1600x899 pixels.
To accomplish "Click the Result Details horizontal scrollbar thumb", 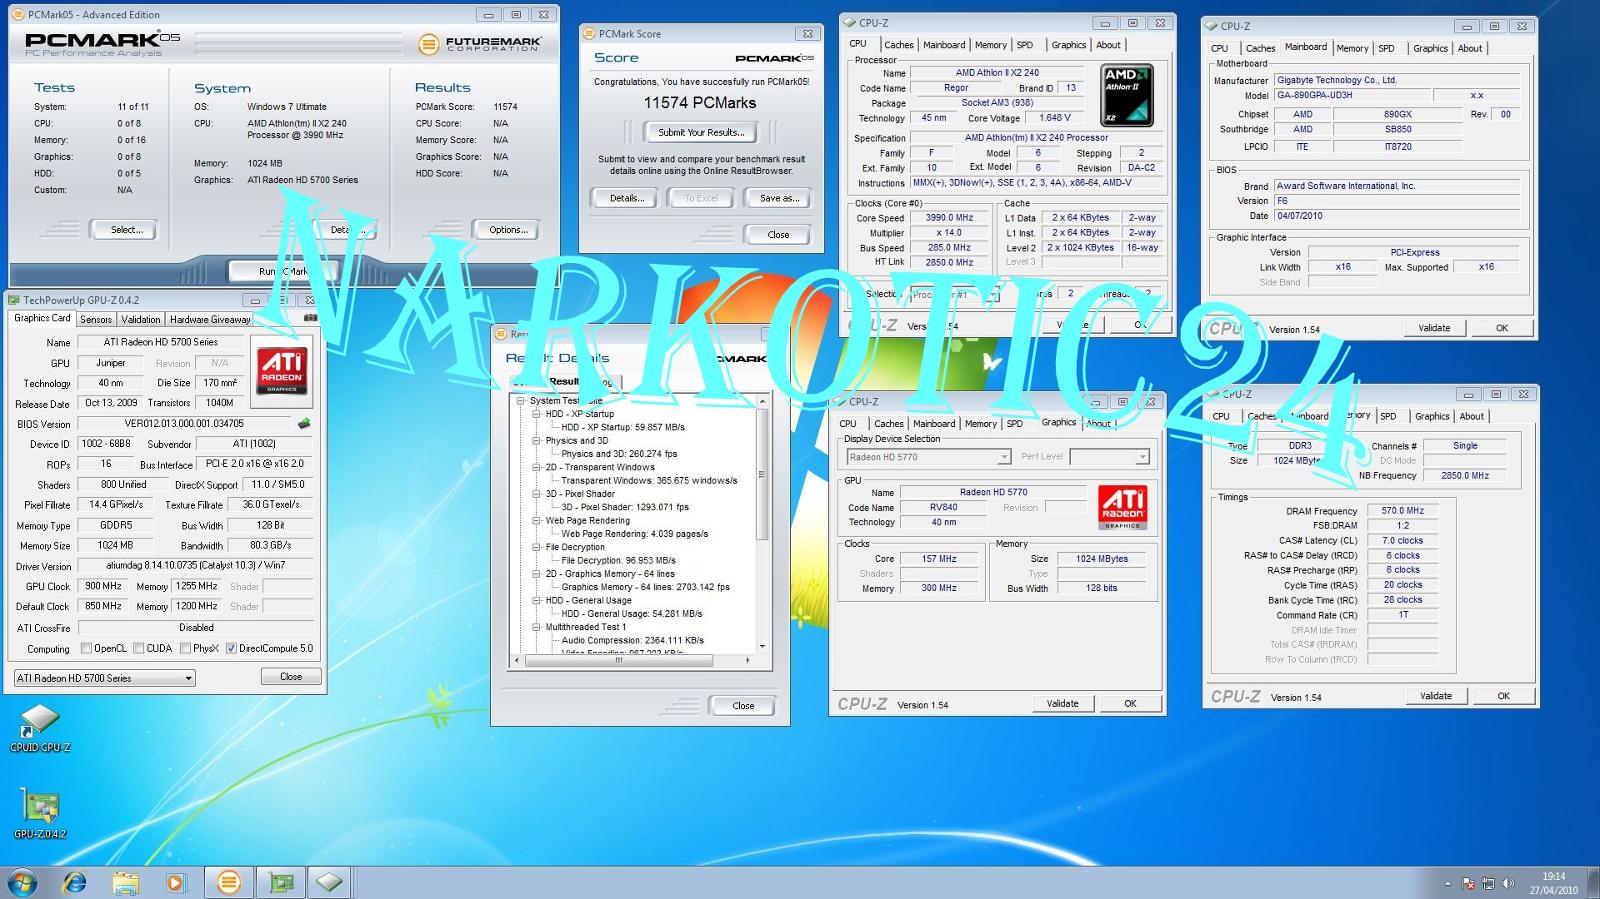I will point(619,660).
